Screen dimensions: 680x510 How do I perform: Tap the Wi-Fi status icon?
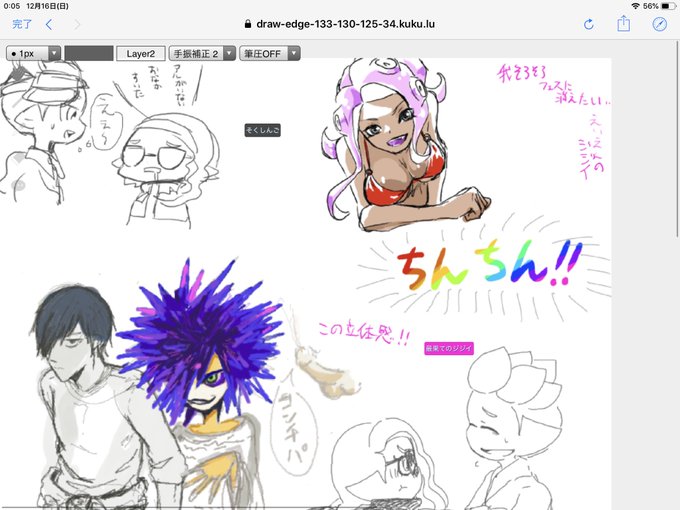[635, 6]
